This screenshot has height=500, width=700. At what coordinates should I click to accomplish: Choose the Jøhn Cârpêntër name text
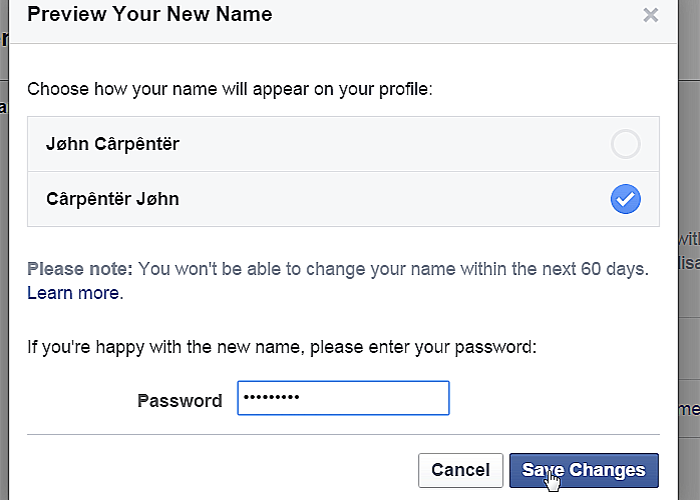(112, 144)
